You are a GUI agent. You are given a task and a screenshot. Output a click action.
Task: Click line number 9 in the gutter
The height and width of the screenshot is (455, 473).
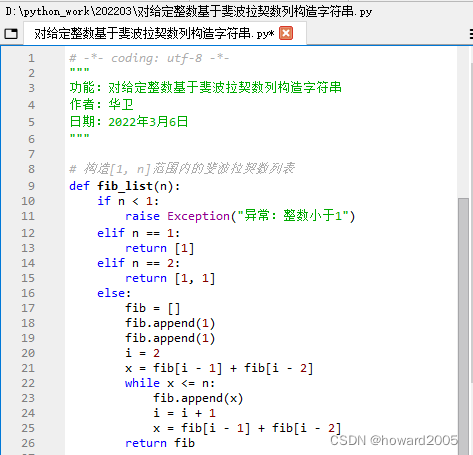pyautogui.click(x=31, y=186)
